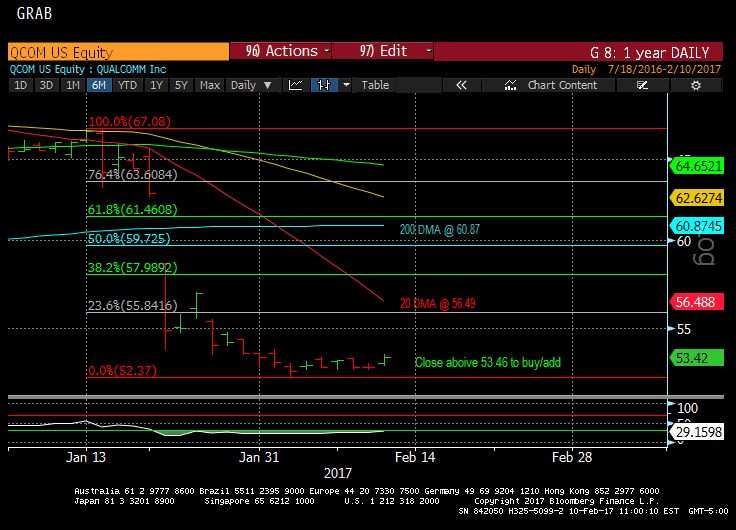736x530 pixels.
Task: Click the green 53.42 last price tag
Action: click(697, 358)
